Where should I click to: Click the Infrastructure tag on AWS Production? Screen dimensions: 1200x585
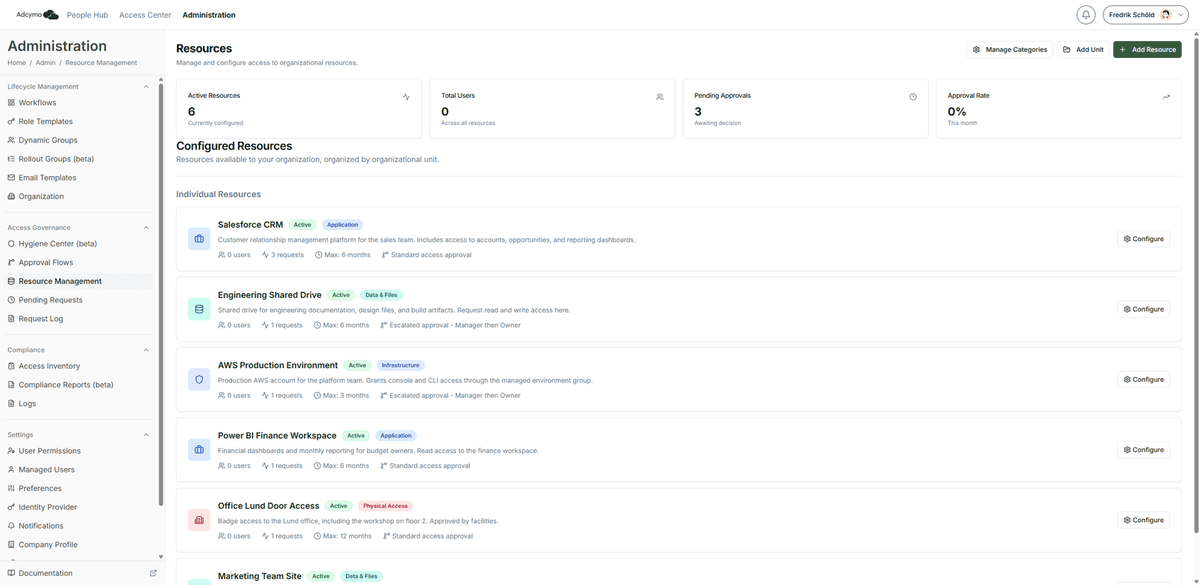pyautogui.click(x=401, y=365)
